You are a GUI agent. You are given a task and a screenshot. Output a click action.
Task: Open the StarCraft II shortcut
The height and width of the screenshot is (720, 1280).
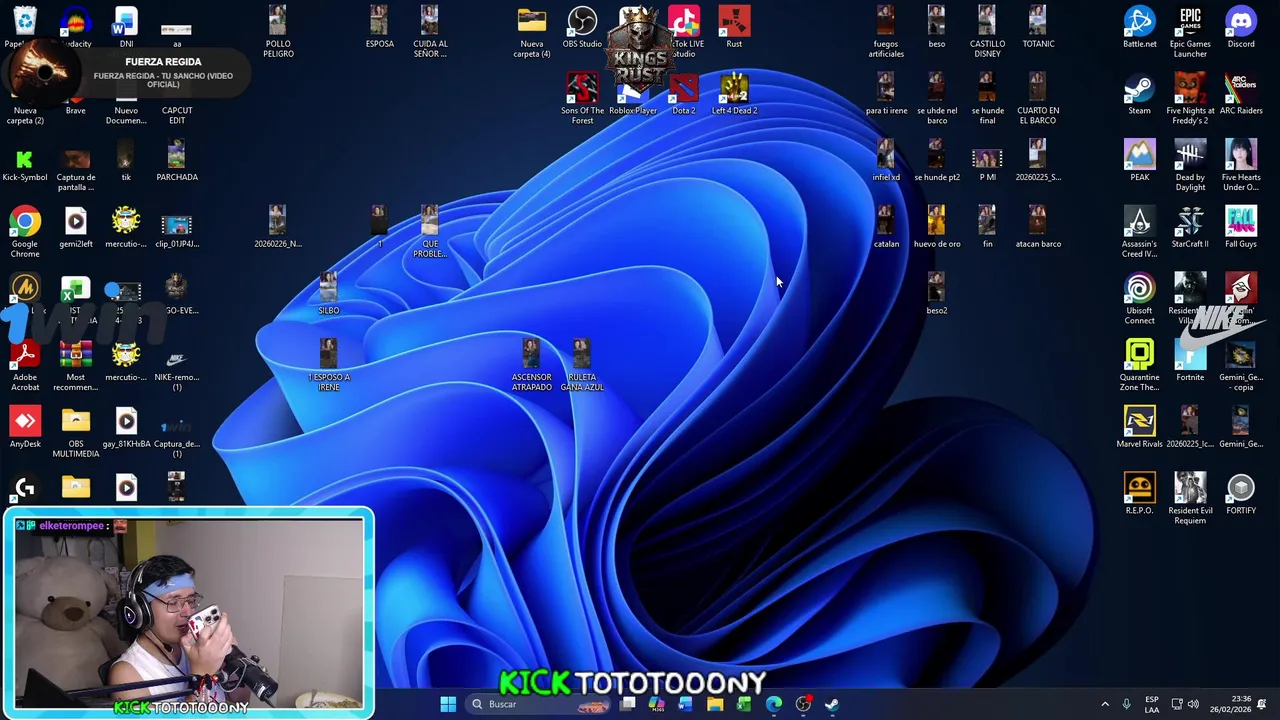point(1190,227)
